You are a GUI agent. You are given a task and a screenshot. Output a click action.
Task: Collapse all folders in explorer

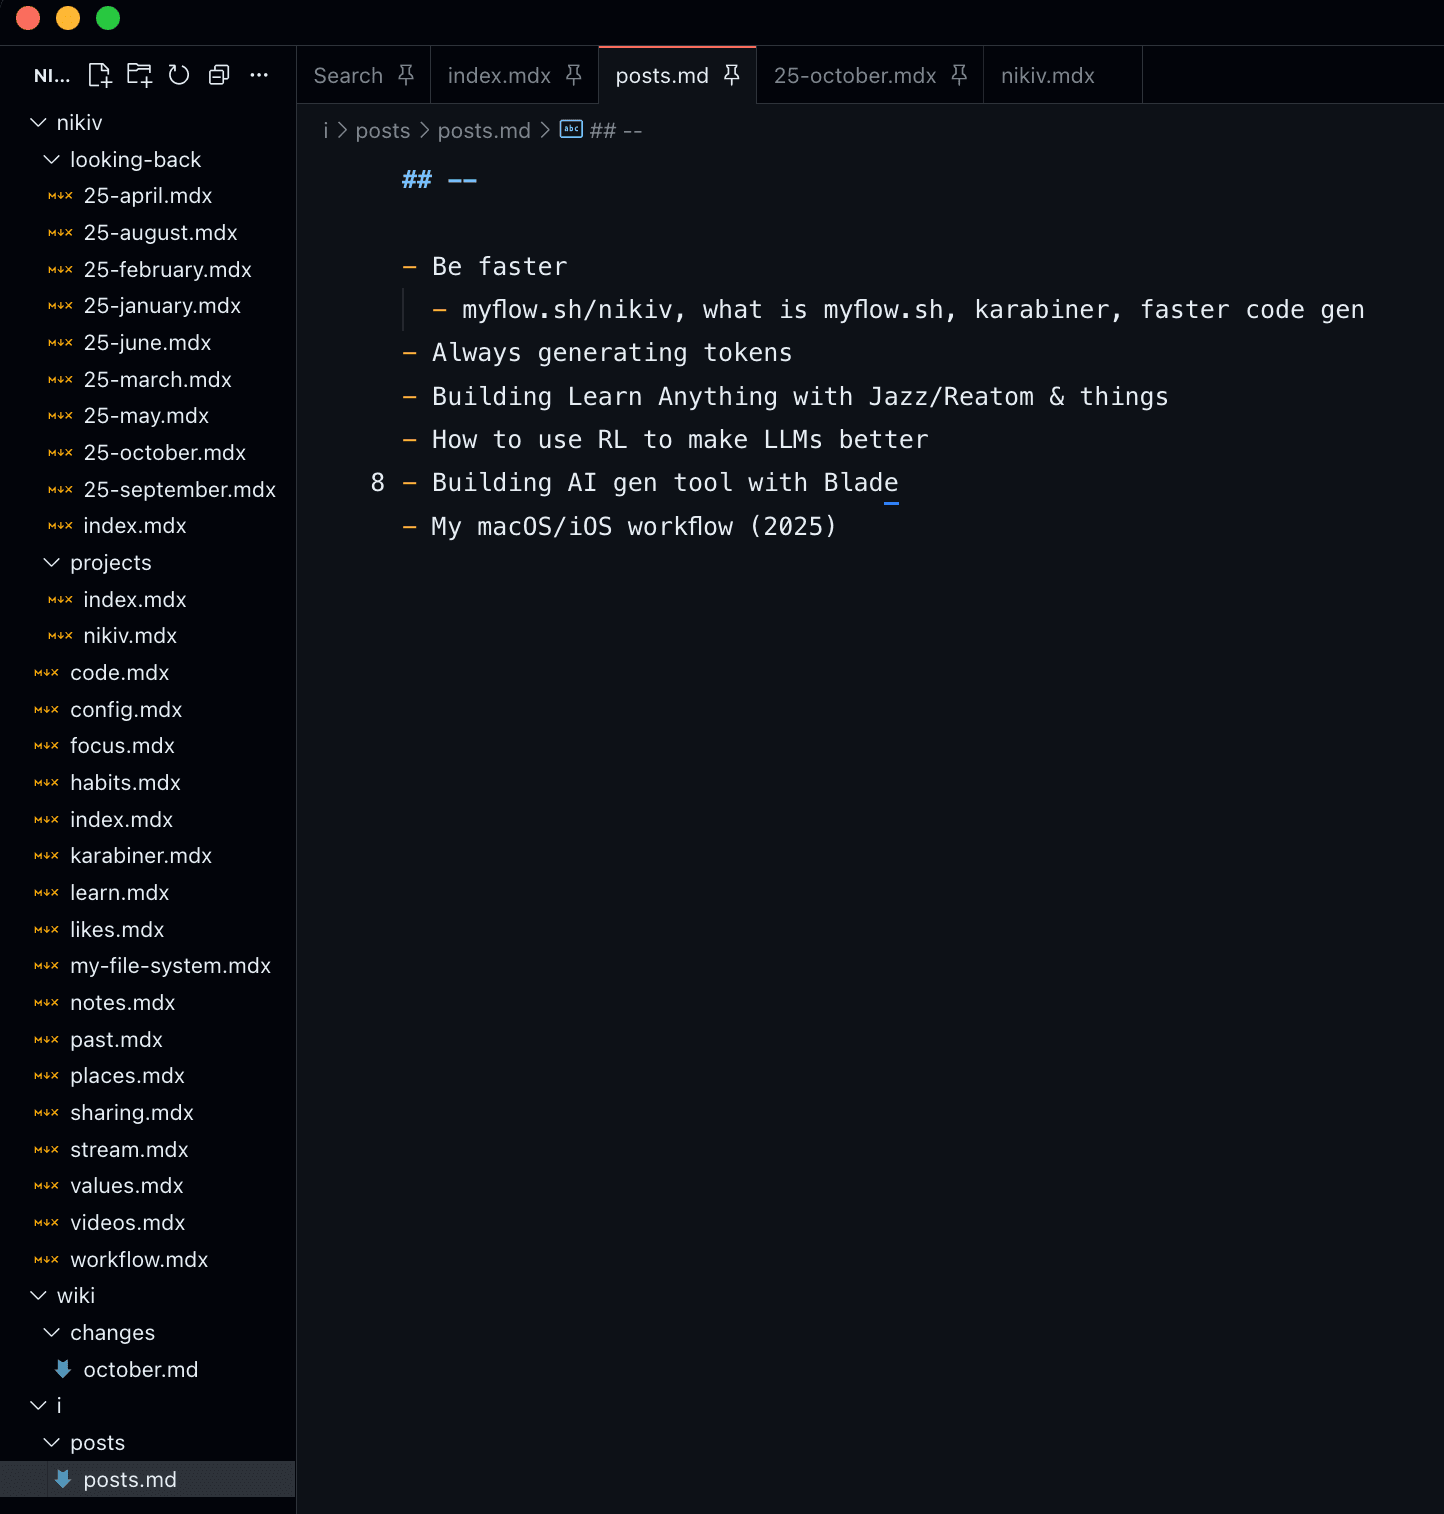point(219,75)
